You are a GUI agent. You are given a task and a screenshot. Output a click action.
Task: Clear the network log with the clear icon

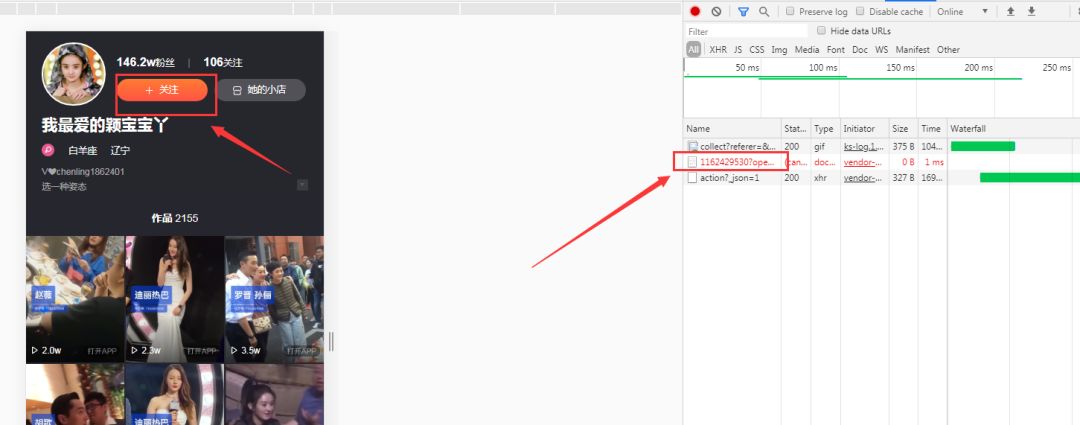tap(716, 11)
